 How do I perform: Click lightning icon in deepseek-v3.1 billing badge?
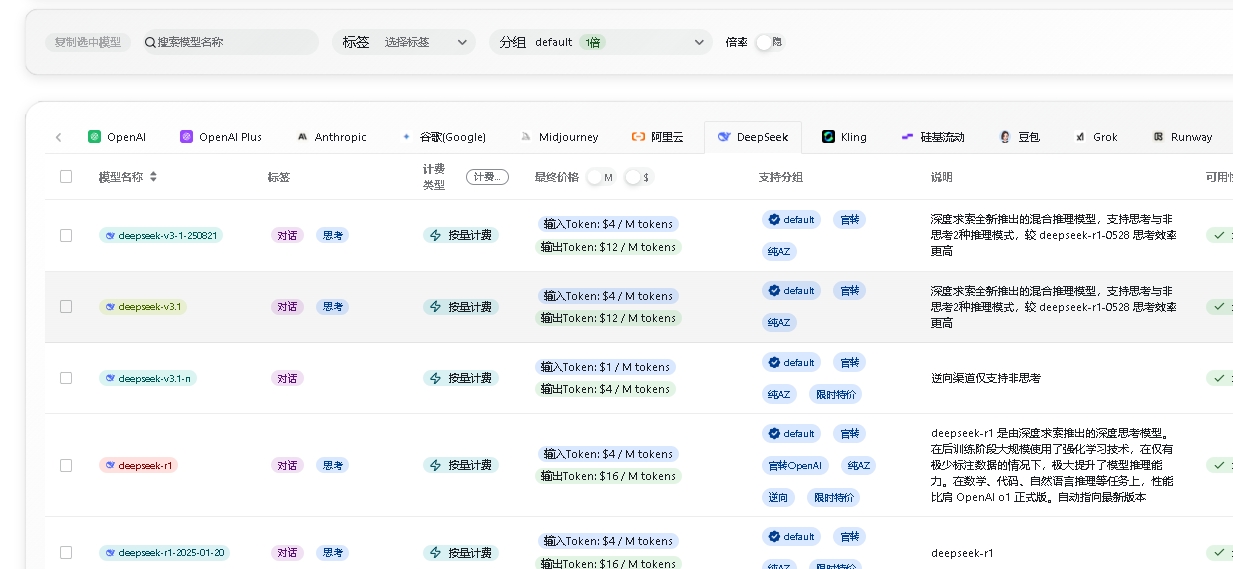click(435, 307)
